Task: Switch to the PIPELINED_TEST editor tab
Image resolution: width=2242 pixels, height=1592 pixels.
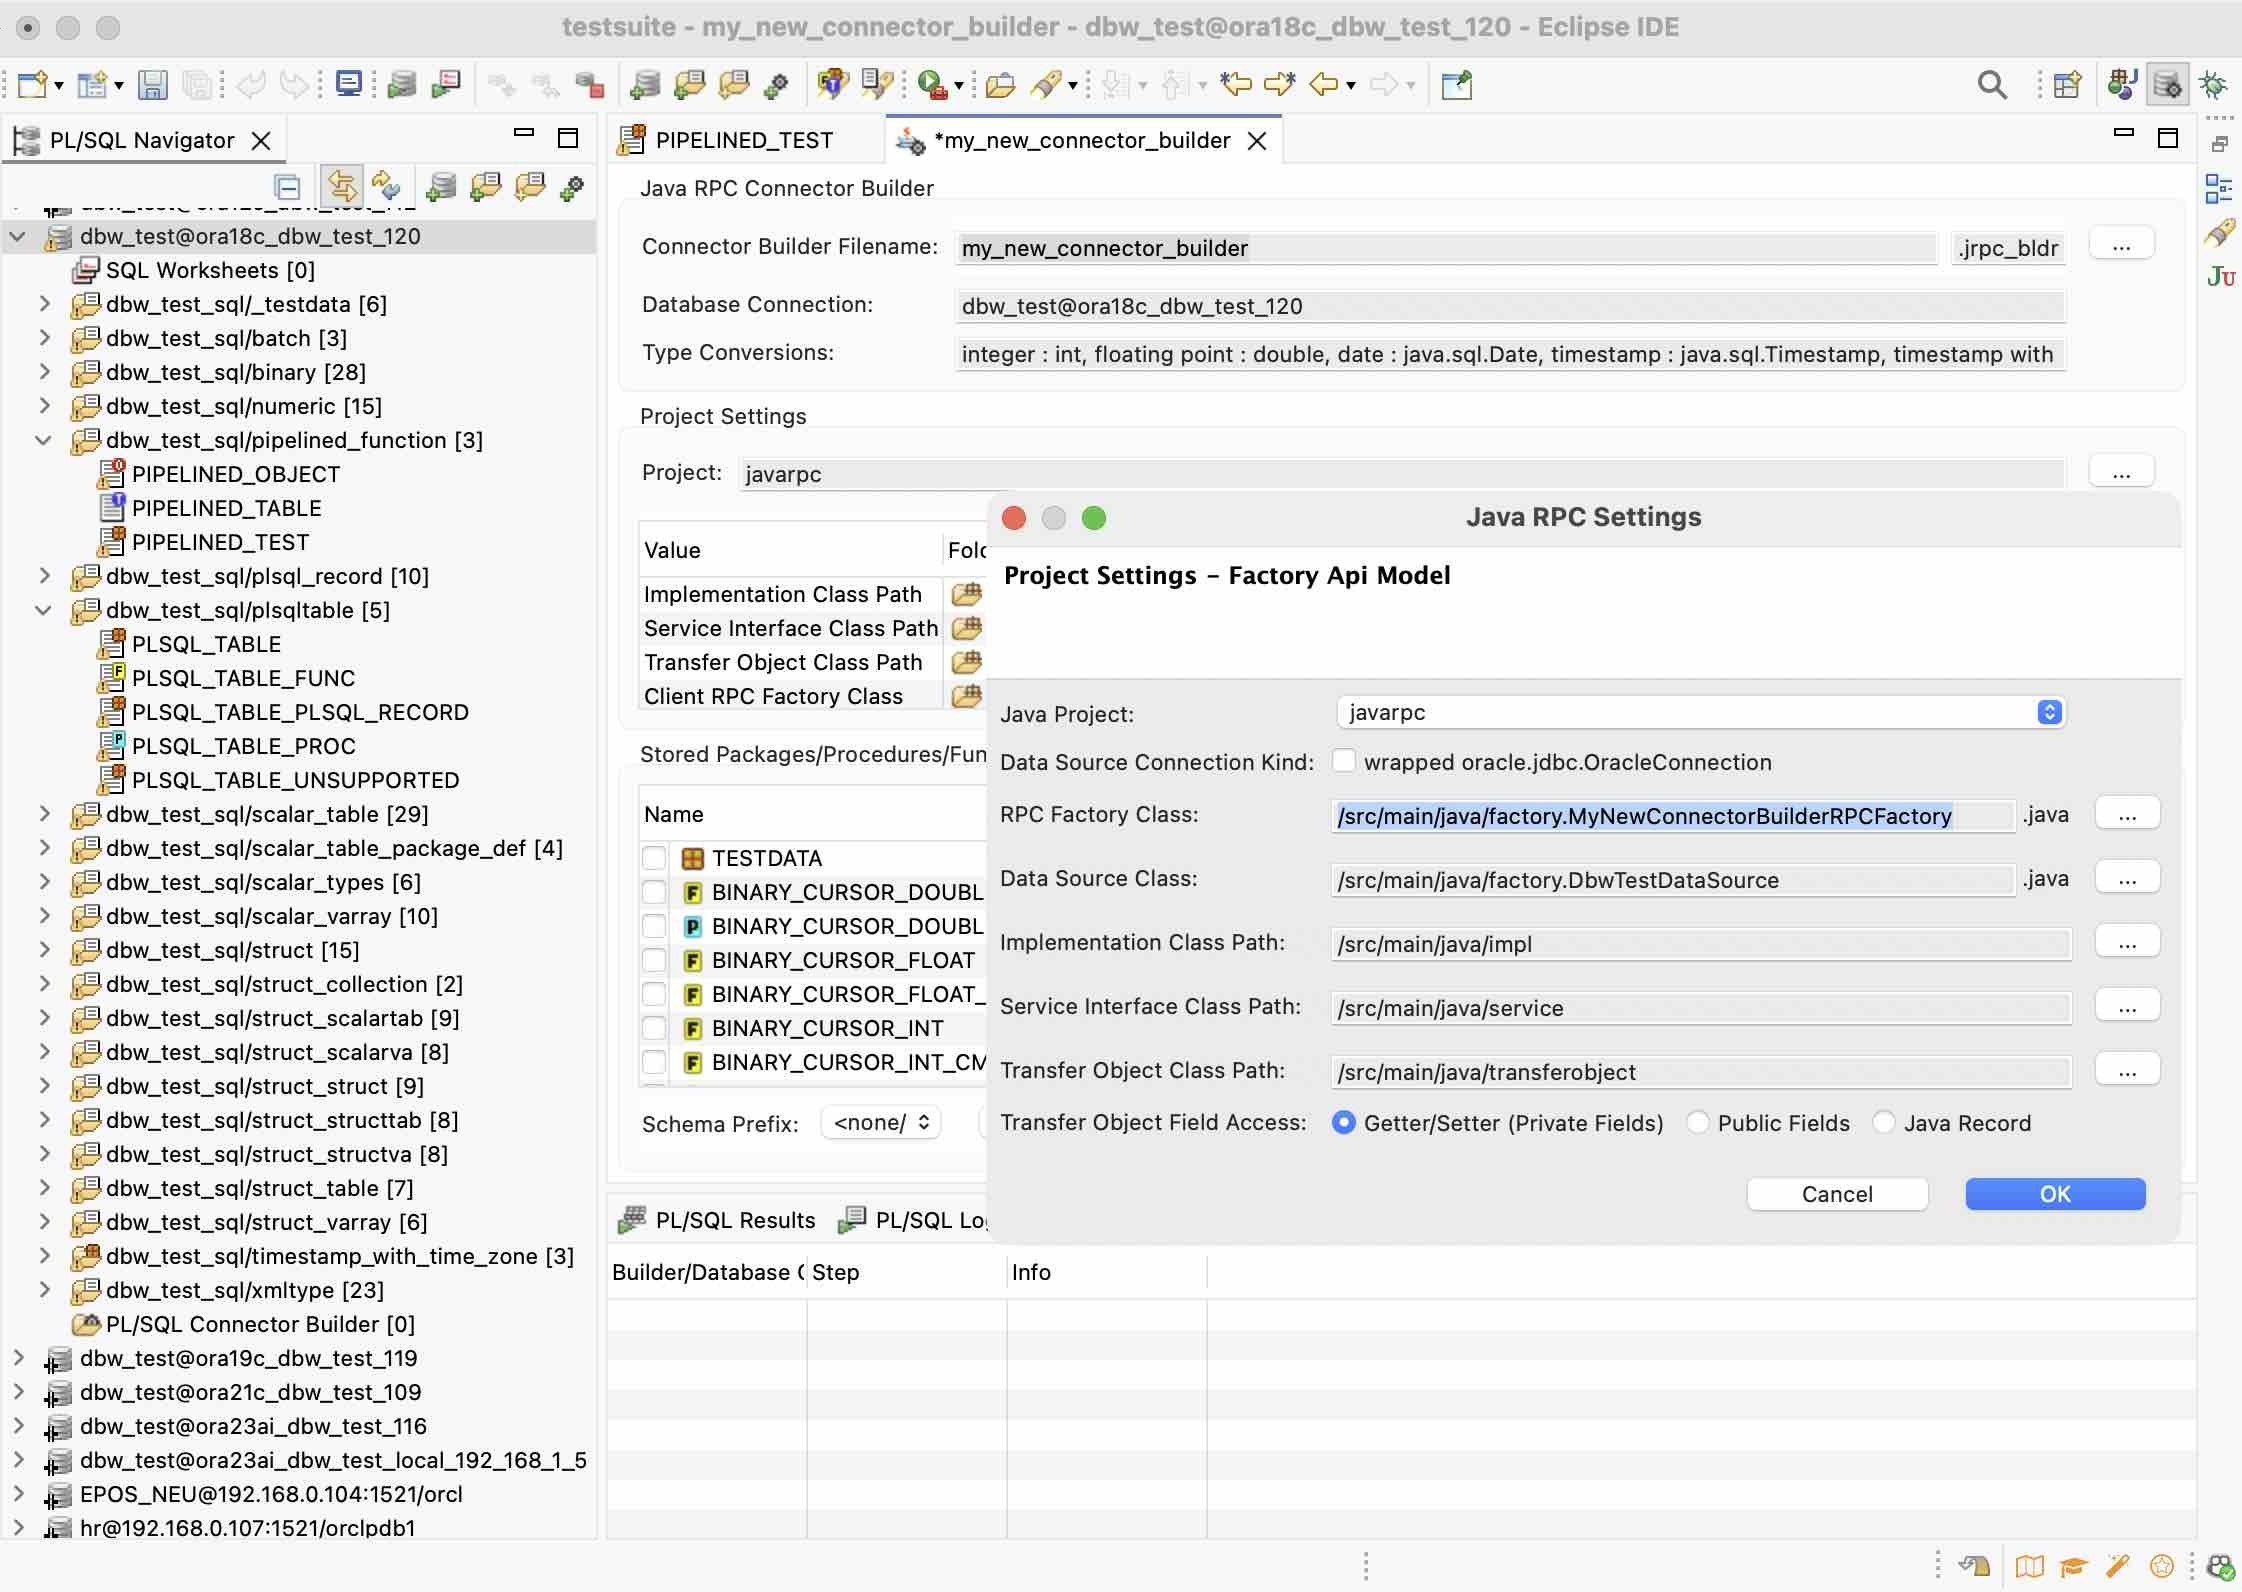Action: click(x=744, y=140)
